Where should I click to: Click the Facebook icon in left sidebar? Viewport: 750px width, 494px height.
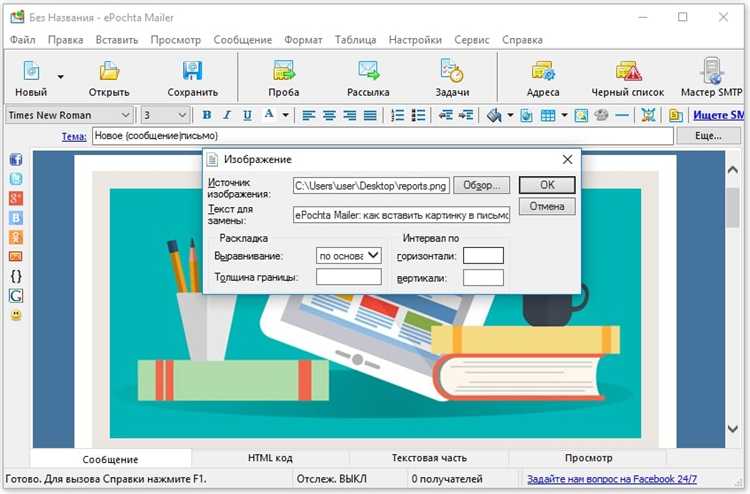(16, 160)
